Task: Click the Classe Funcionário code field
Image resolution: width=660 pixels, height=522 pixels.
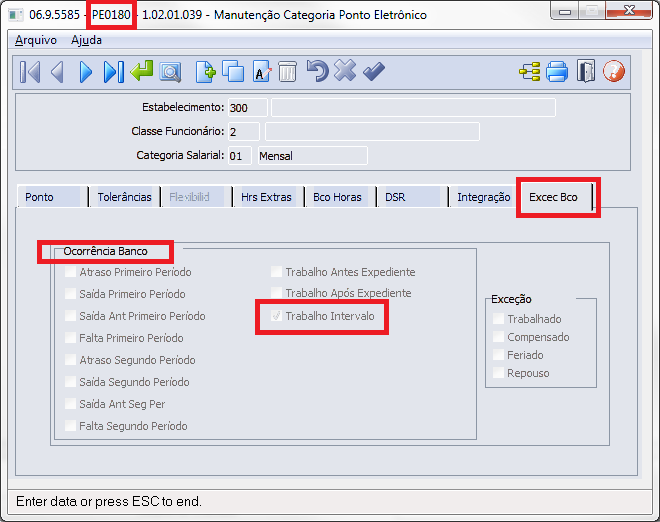Action: click(244, 132)
